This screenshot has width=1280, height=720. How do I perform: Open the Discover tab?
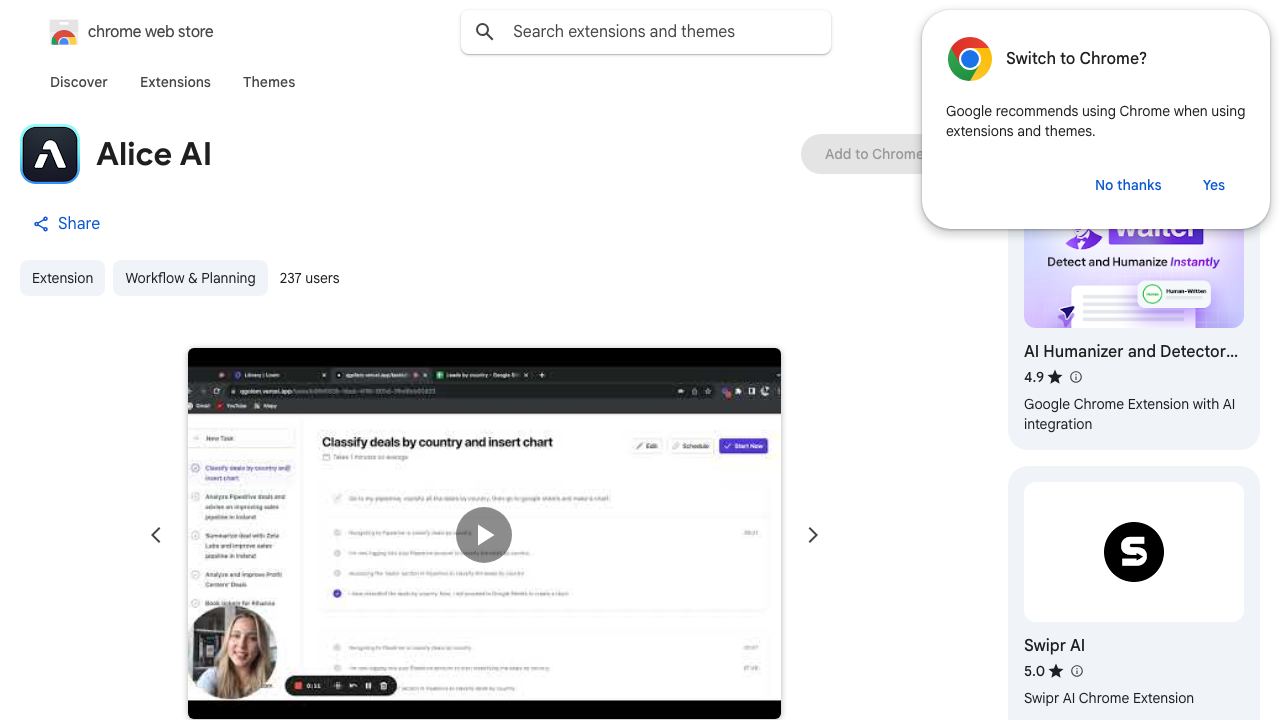[x=79, y=82]
